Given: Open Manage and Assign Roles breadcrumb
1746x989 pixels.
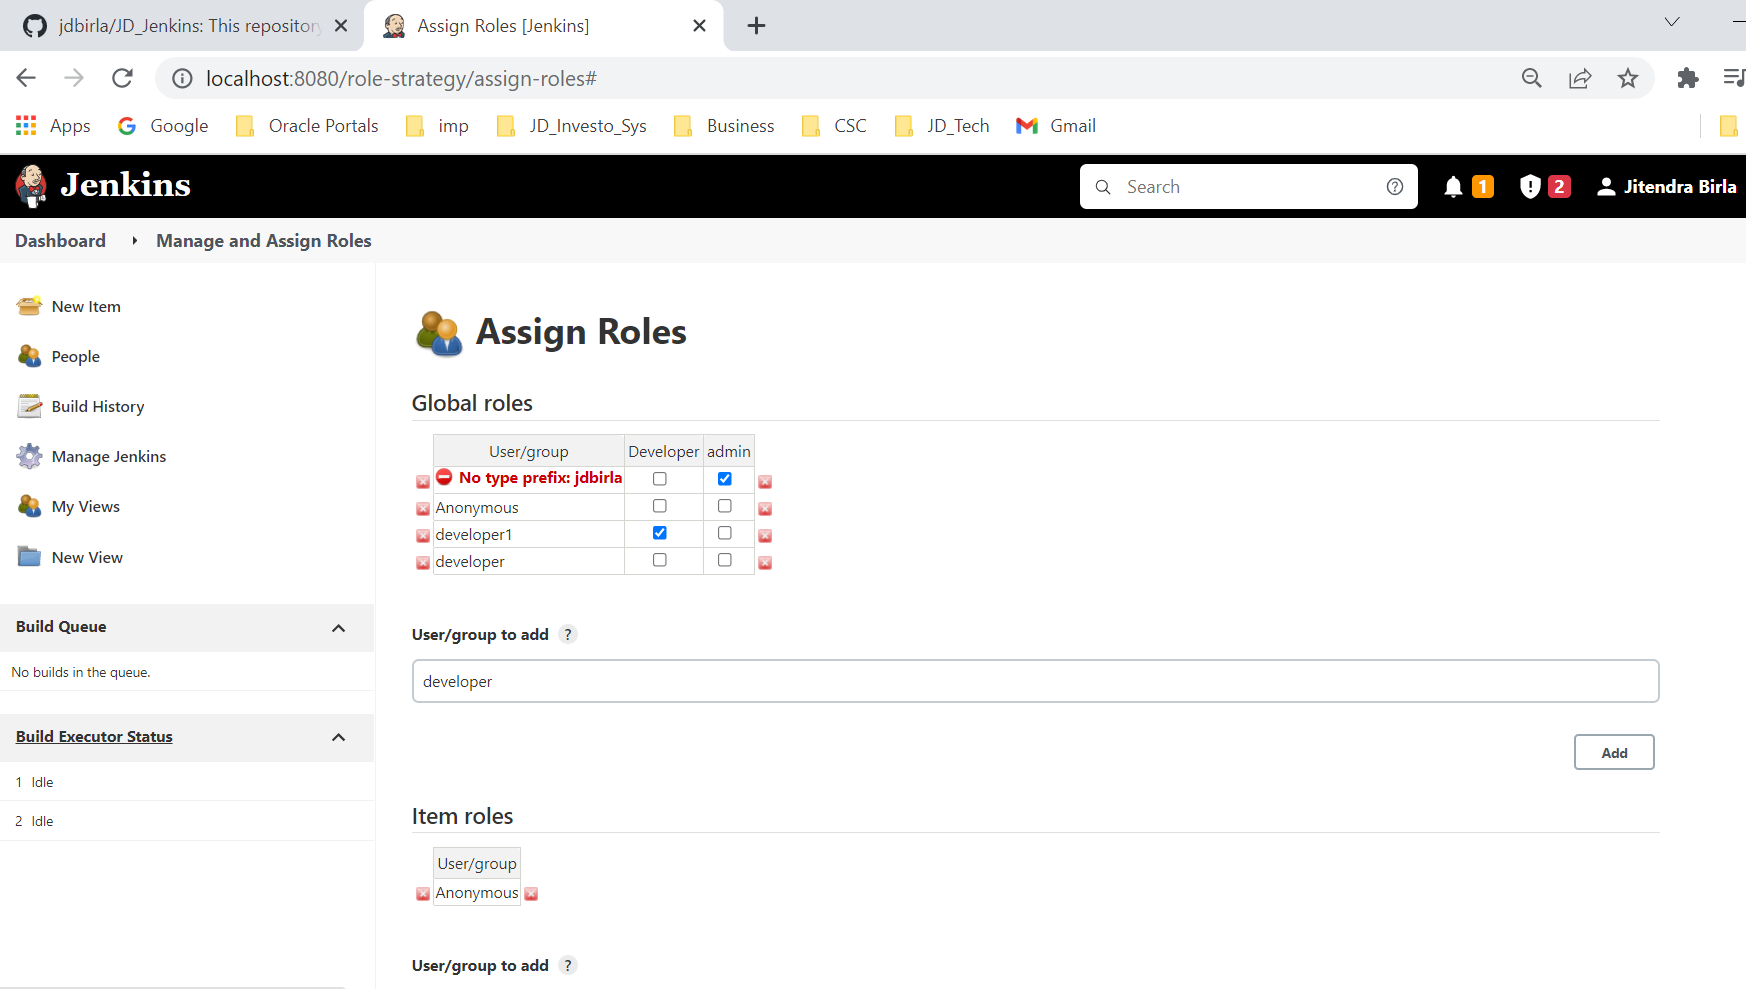Looking at the screenshot, I should (264, 241).
